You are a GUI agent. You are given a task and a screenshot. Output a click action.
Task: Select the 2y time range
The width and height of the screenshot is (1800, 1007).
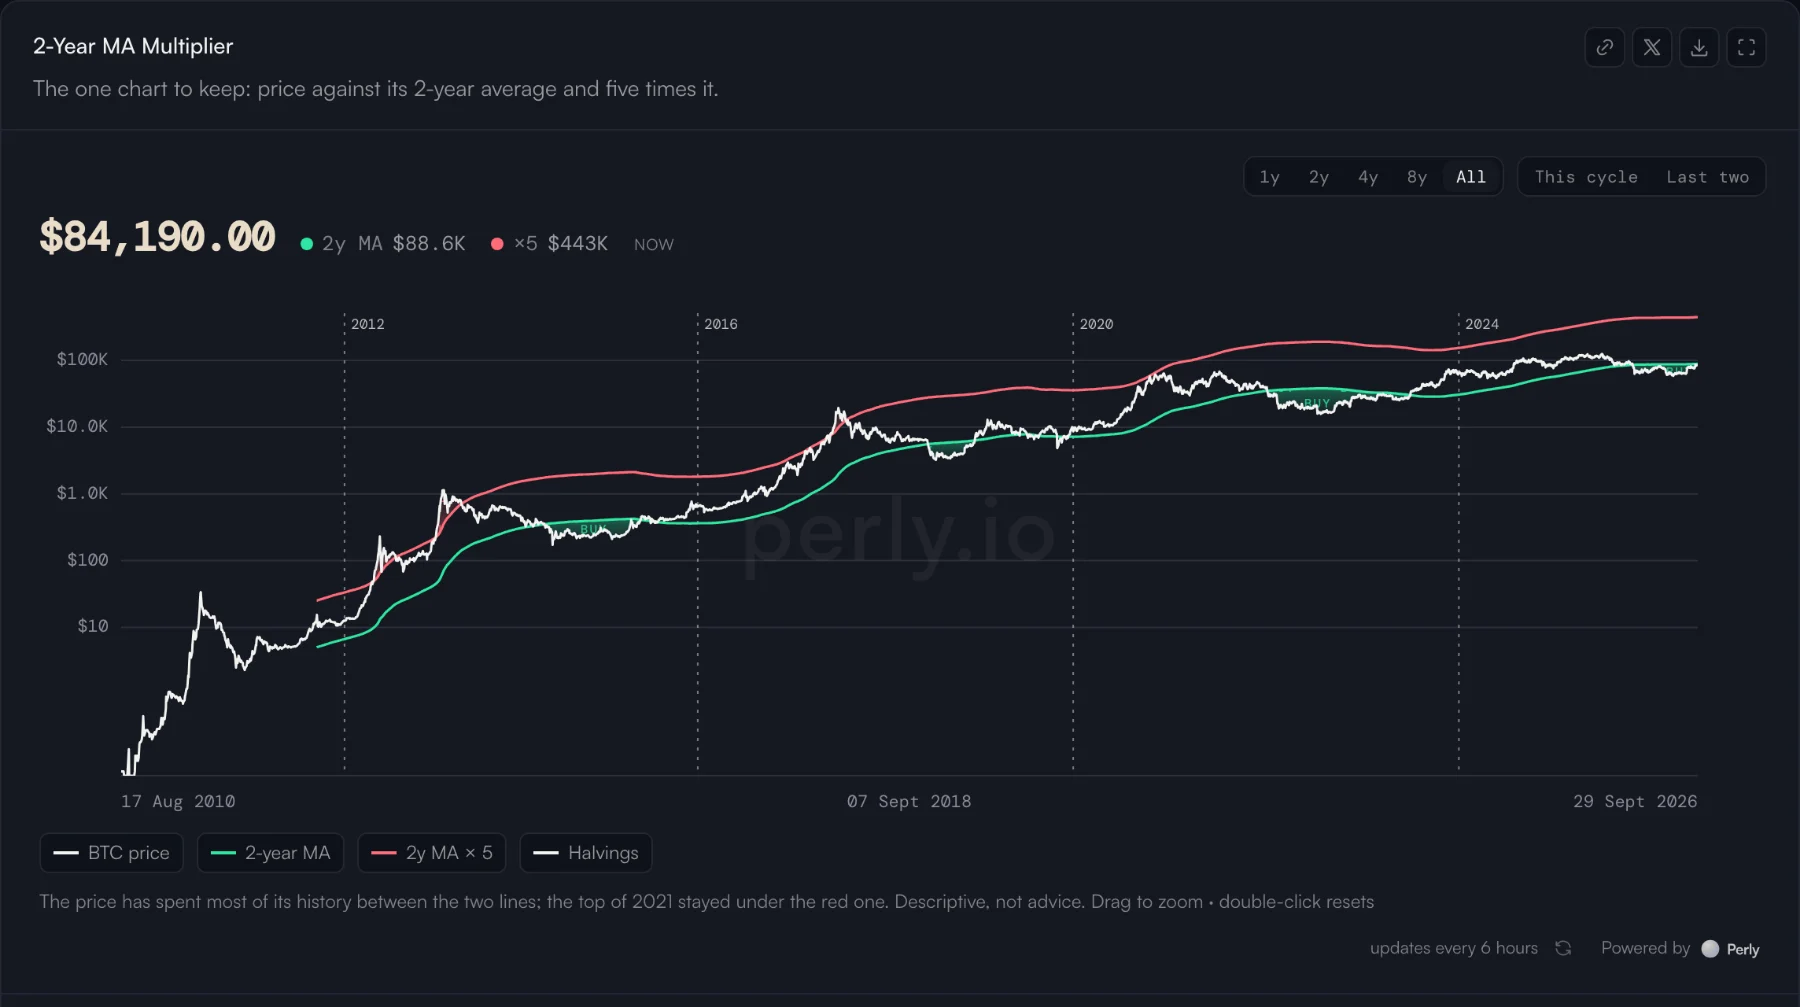point(1319,177)
